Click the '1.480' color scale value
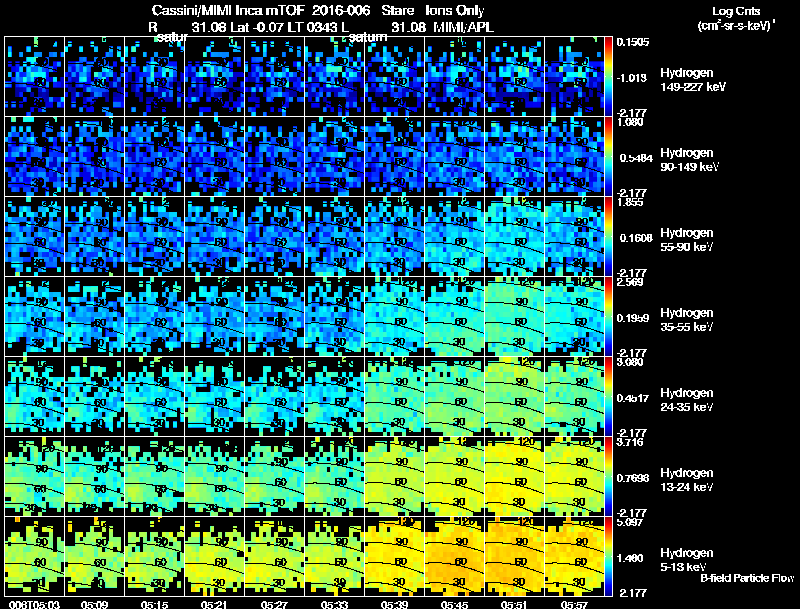This screenshot has height=609, width=800. pos(630,558)
